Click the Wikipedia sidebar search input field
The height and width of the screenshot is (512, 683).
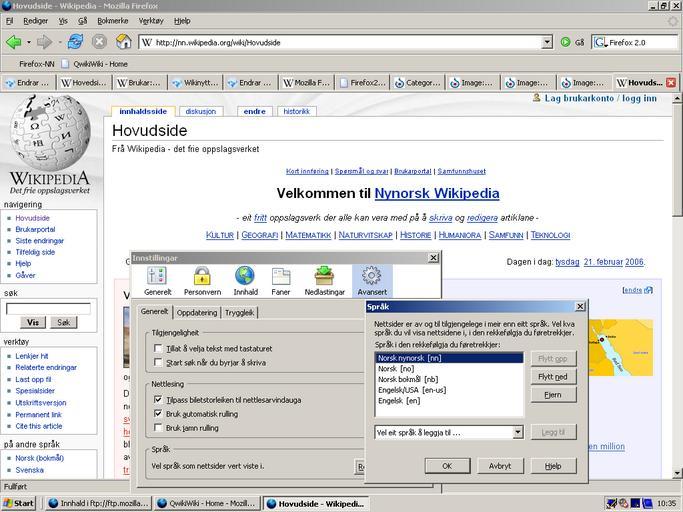(48, 309)
